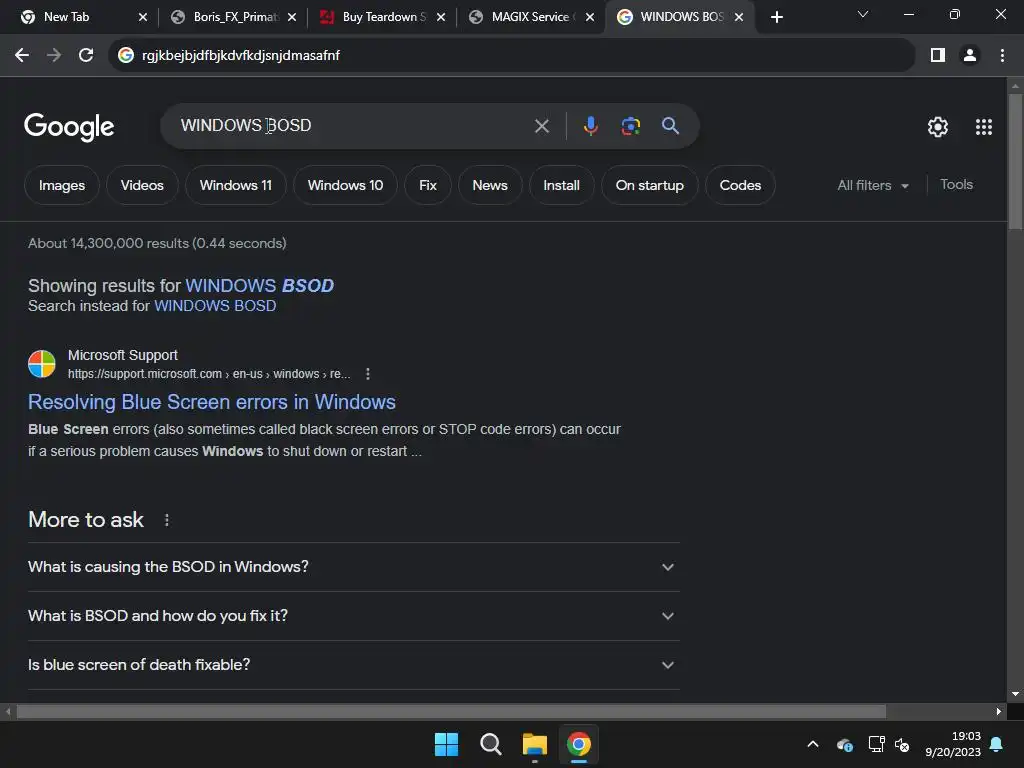The image size is (1024, 768).
Task: Click the OneDrive cloud tray icon
Action: (844, 744)
